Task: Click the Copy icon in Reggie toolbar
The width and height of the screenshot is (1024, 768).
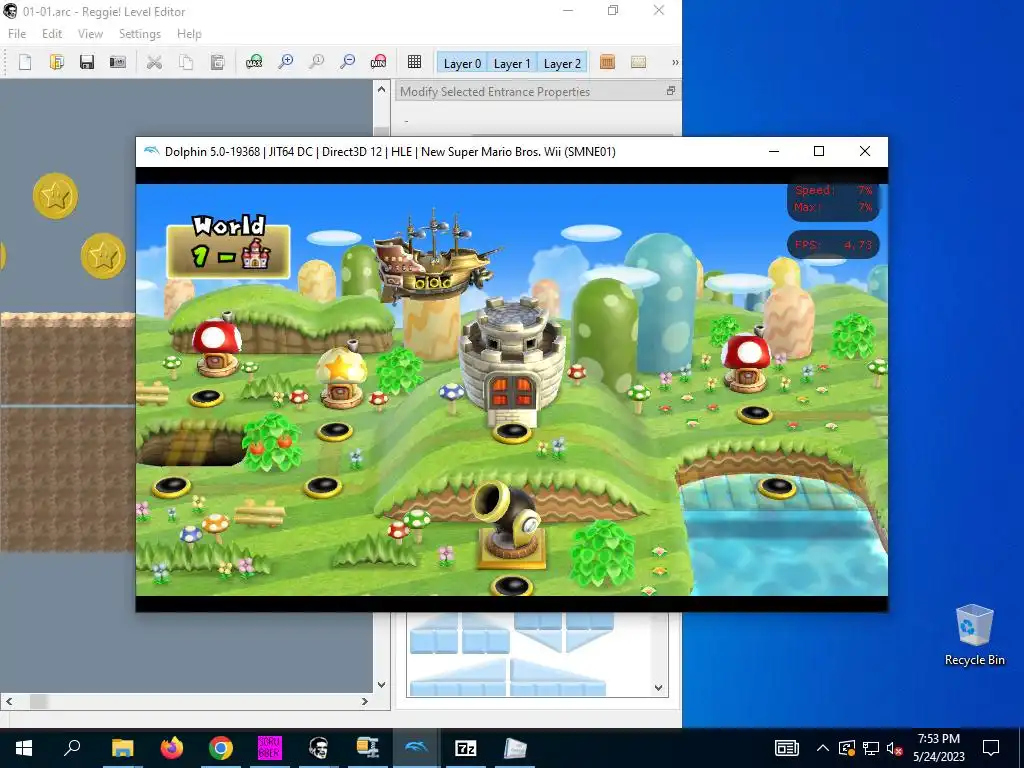Action: click(186, 62)
